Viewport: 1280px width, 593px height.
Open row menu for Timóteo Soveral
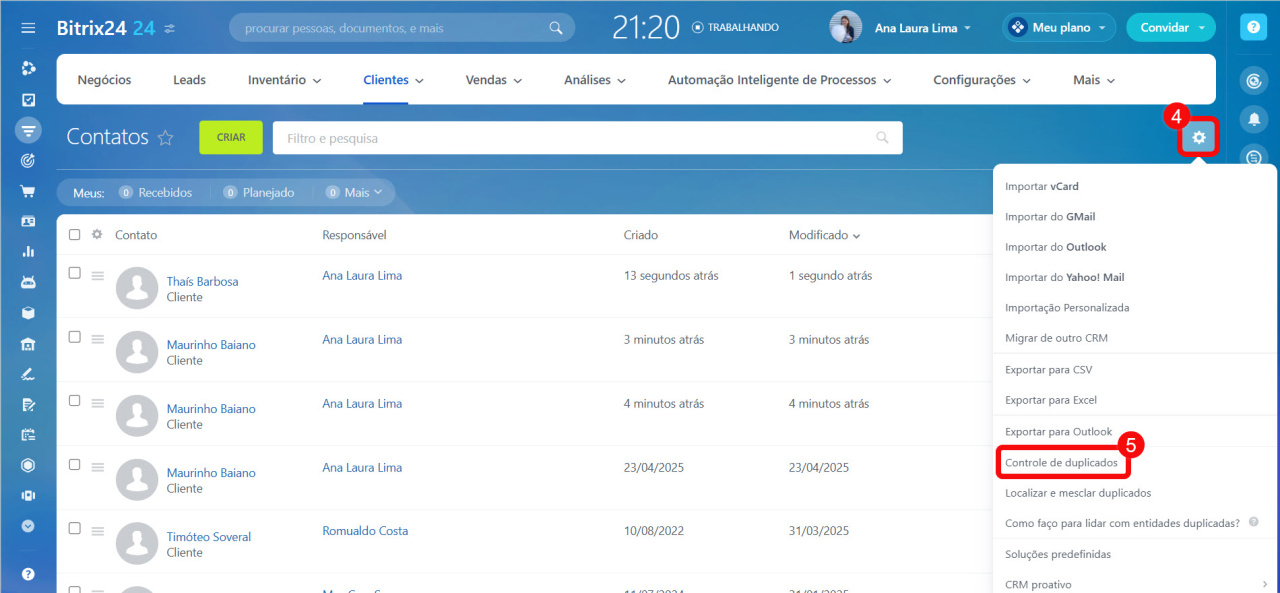(x=98, y=530)
